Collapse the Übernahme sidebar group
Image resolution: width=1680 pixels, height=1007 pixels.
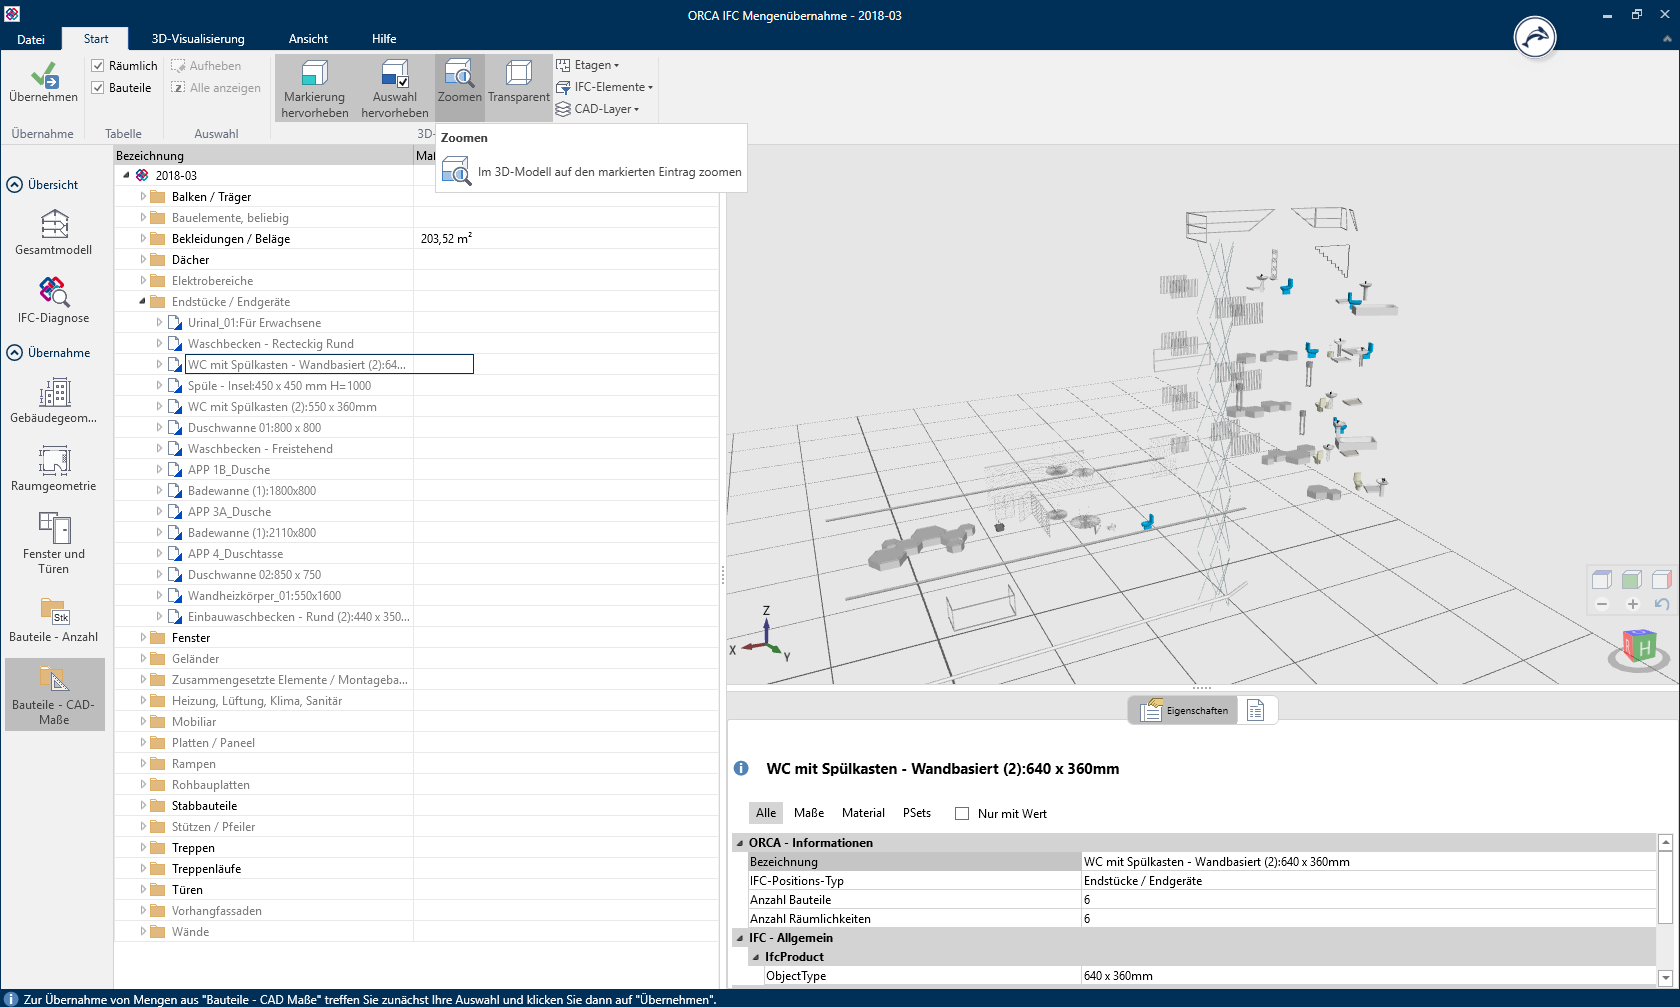pos(15,353)
